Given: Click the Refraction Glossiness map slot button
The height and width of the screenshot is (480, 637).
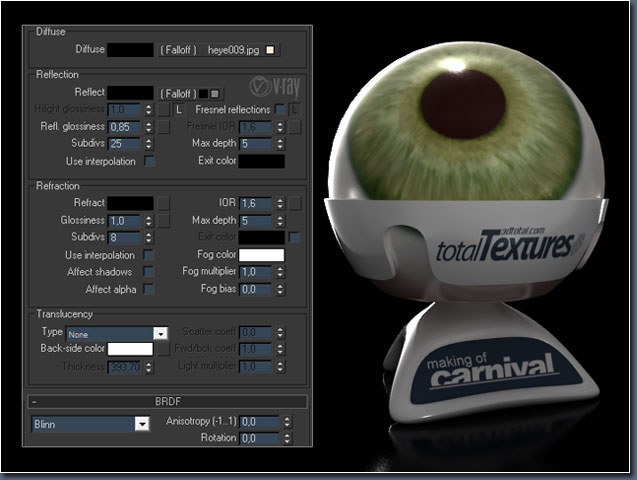Looking at the screenshot, I should click(164, 221).
